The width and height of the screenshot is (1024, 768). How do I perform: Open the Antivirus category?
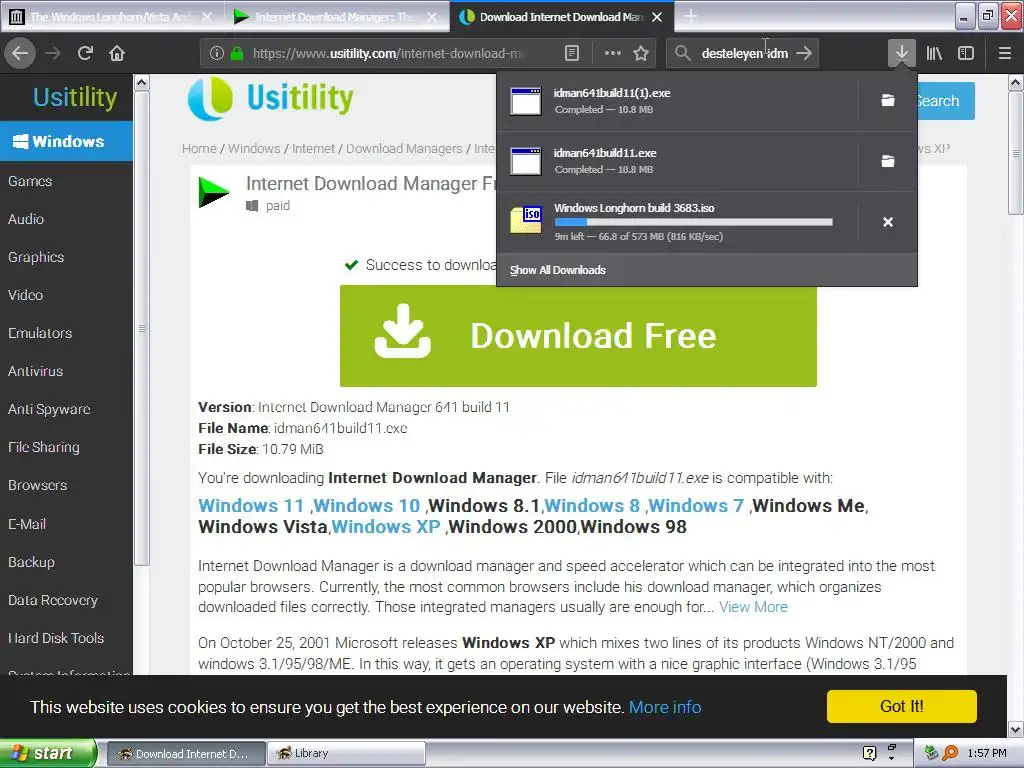point(35,371)
